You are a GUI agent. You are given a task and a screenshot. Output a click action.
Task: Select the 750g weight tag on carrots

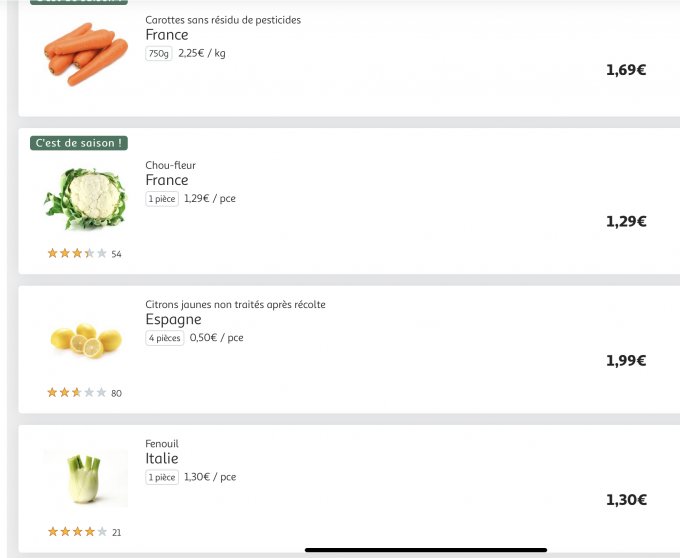click(x=159, y=54)
